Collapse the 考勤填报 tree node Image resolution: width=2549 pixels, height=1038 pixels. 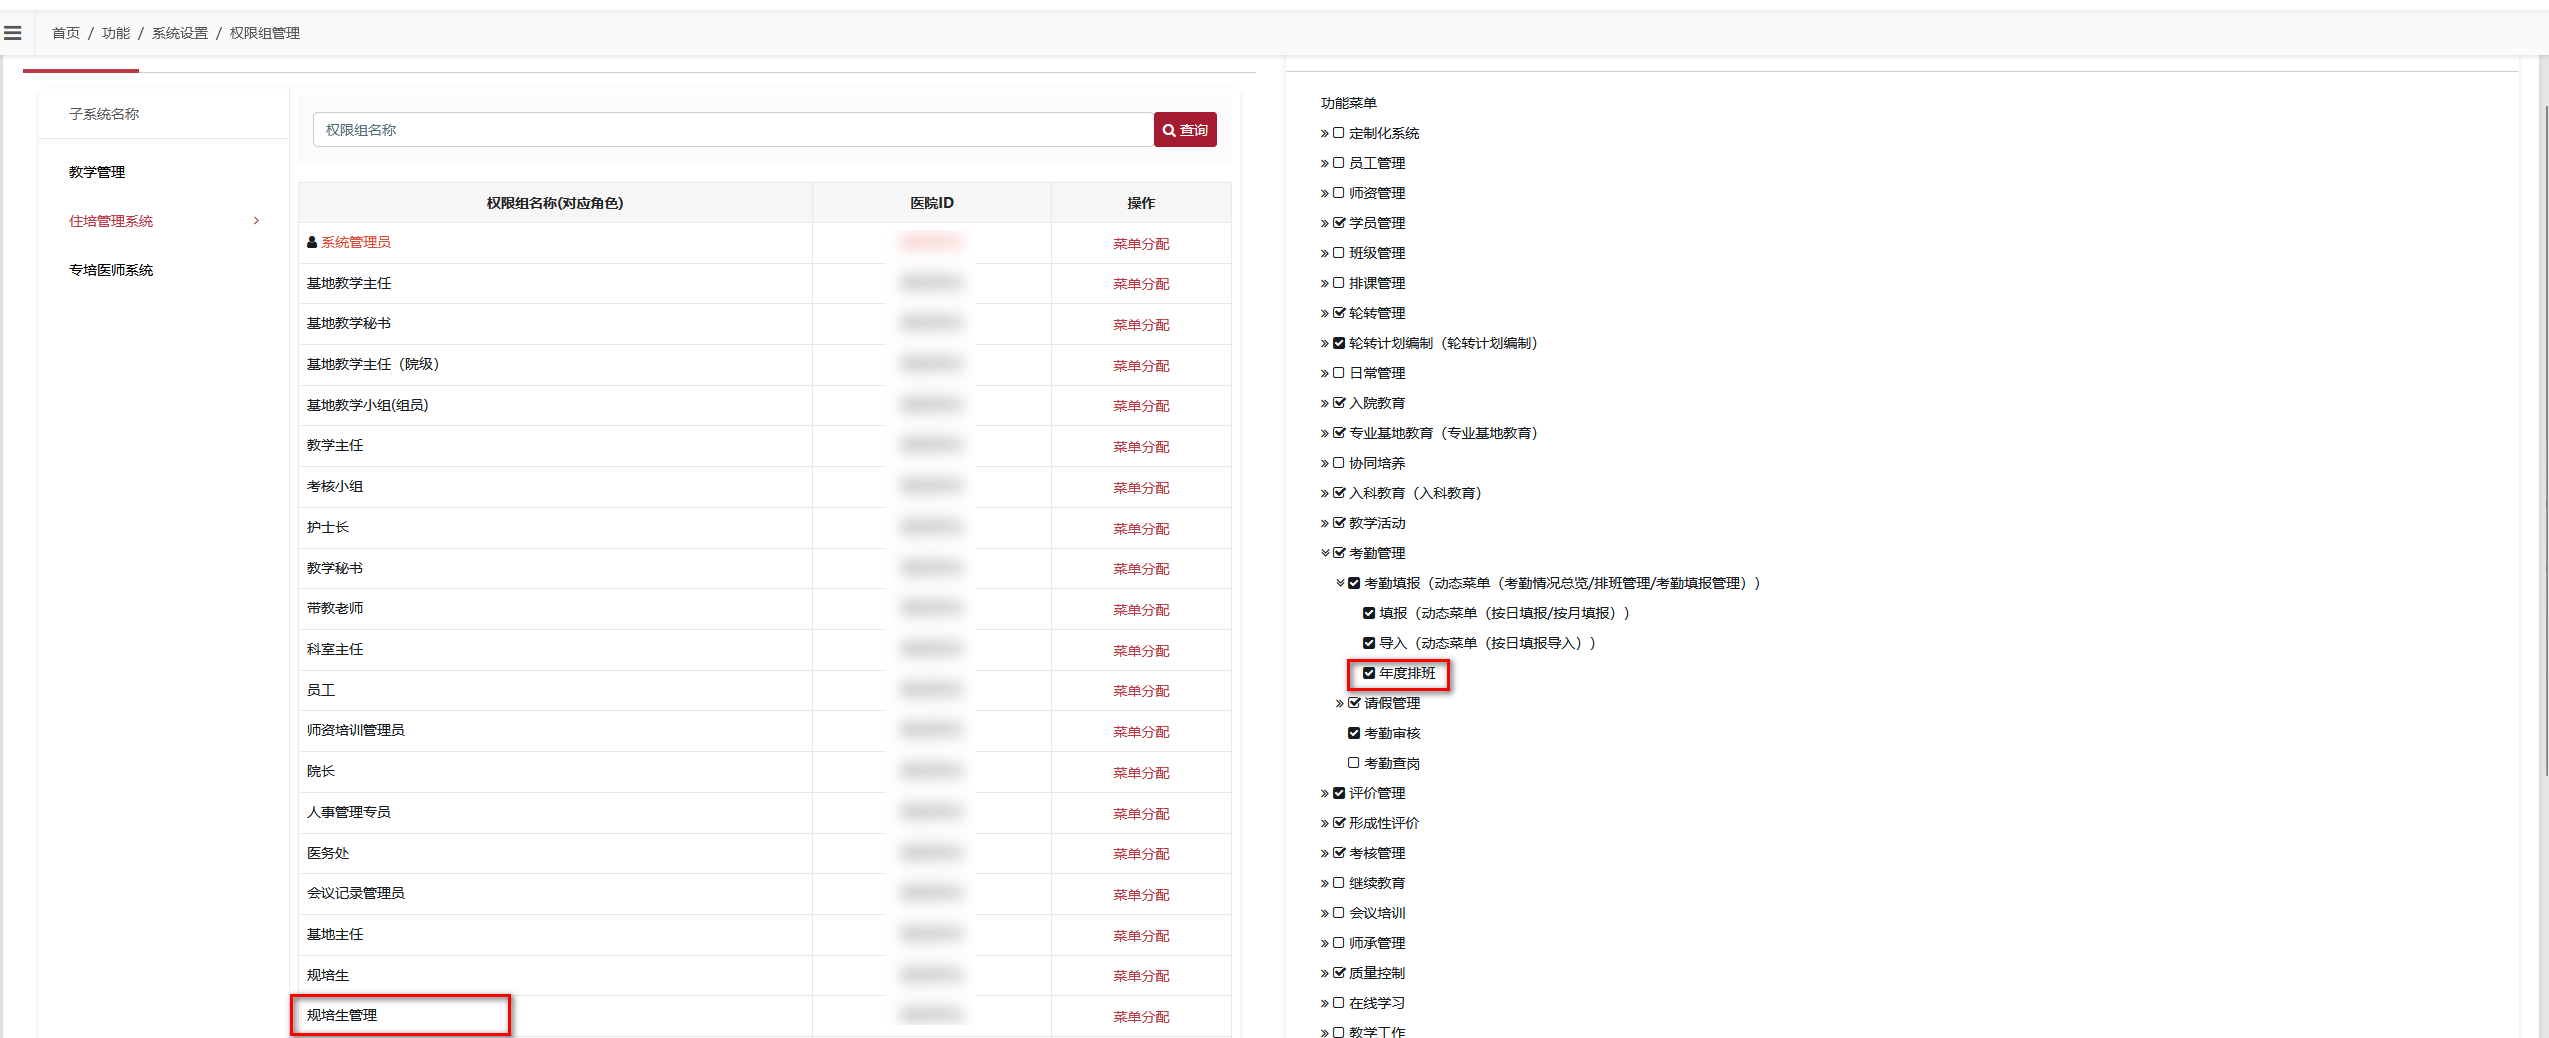(1340, 583)
